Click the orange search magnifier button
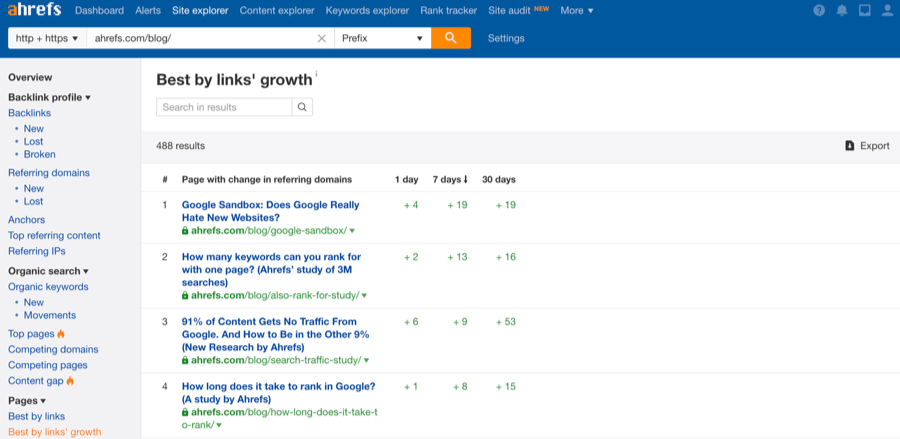Viewport: 900px width, 439px height. [451, 38]
